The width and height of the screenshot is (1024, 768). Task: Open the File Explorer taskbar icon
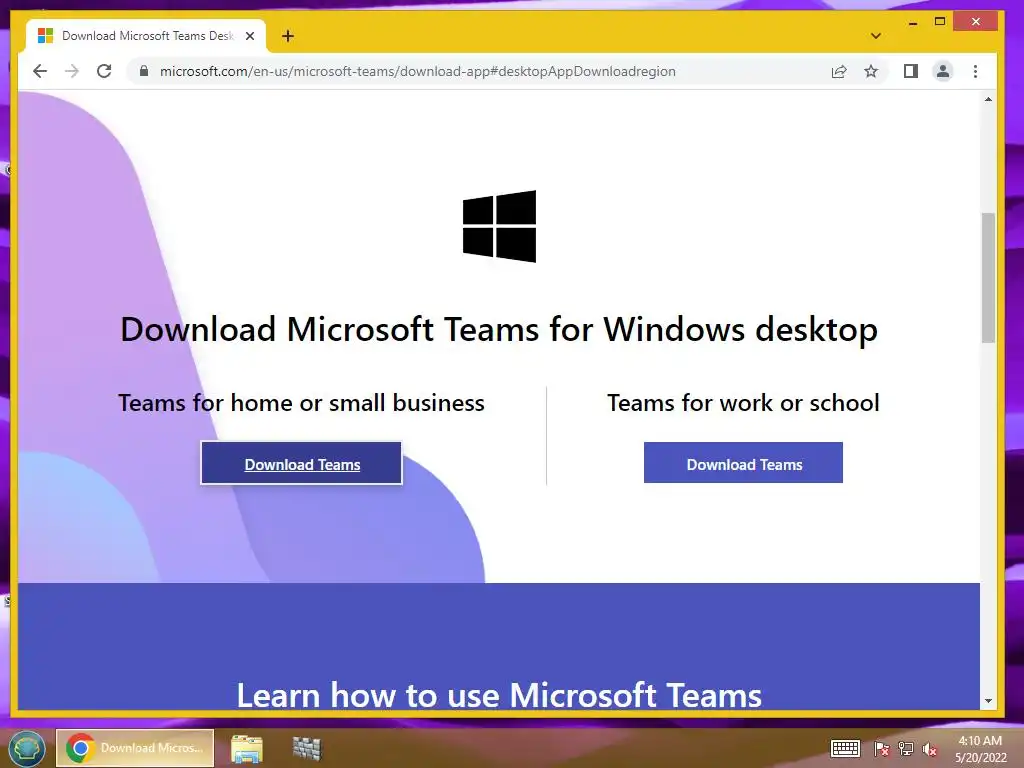point(247,749)
